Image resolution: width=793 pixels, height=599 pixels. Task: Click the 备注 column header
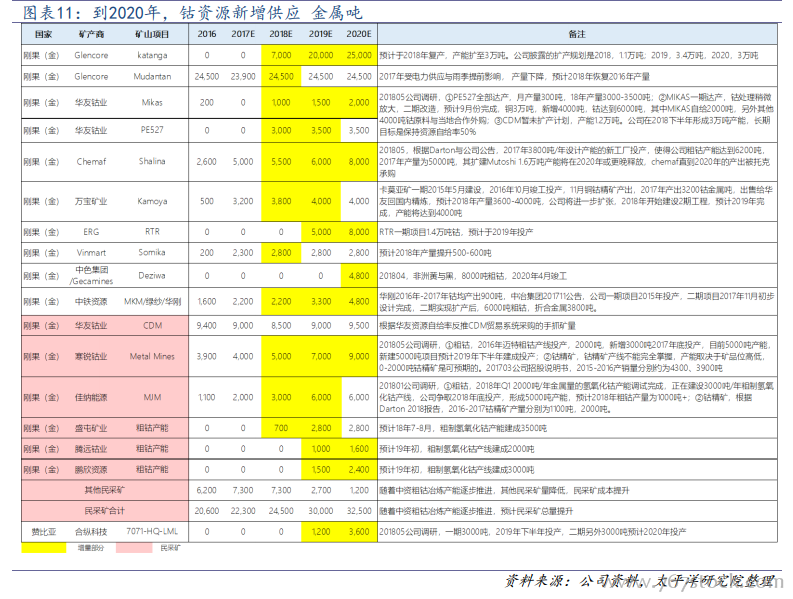[x=577, y=34]
